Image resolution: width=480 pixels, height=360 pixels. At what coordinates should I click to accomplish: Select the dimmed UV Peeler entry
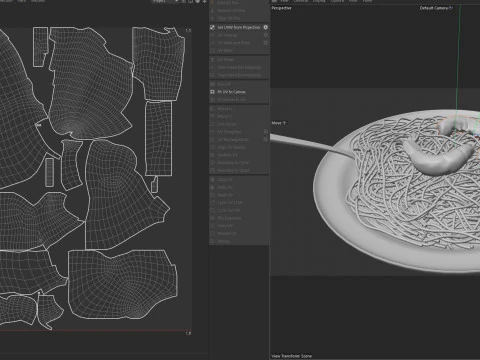point(226,60)
